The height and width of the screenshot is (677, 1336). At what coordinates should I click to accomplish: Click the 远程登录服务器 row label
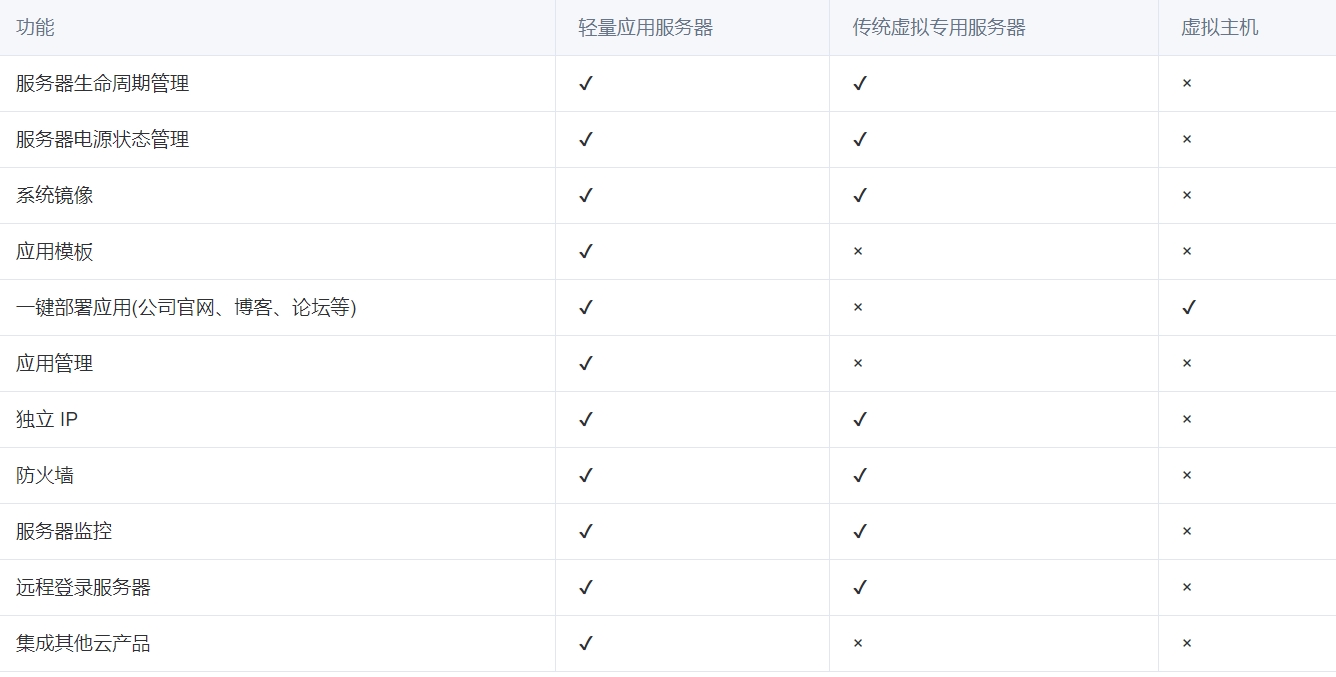83,588
